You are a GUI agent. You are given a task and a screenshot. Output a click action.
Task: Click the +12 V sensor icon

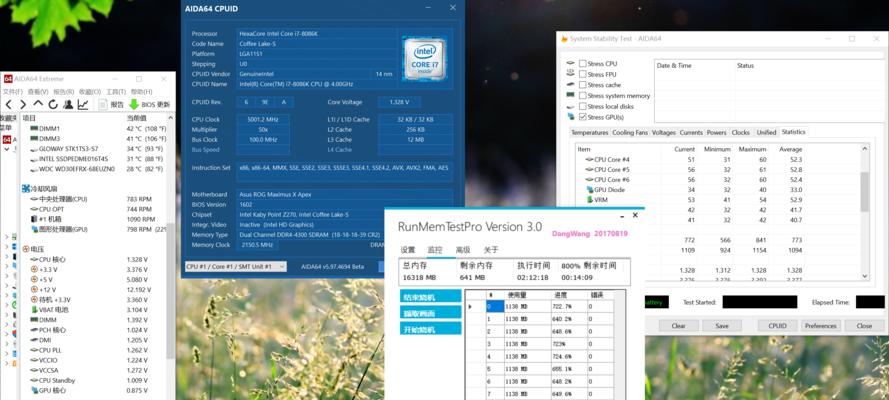[35, 290]
